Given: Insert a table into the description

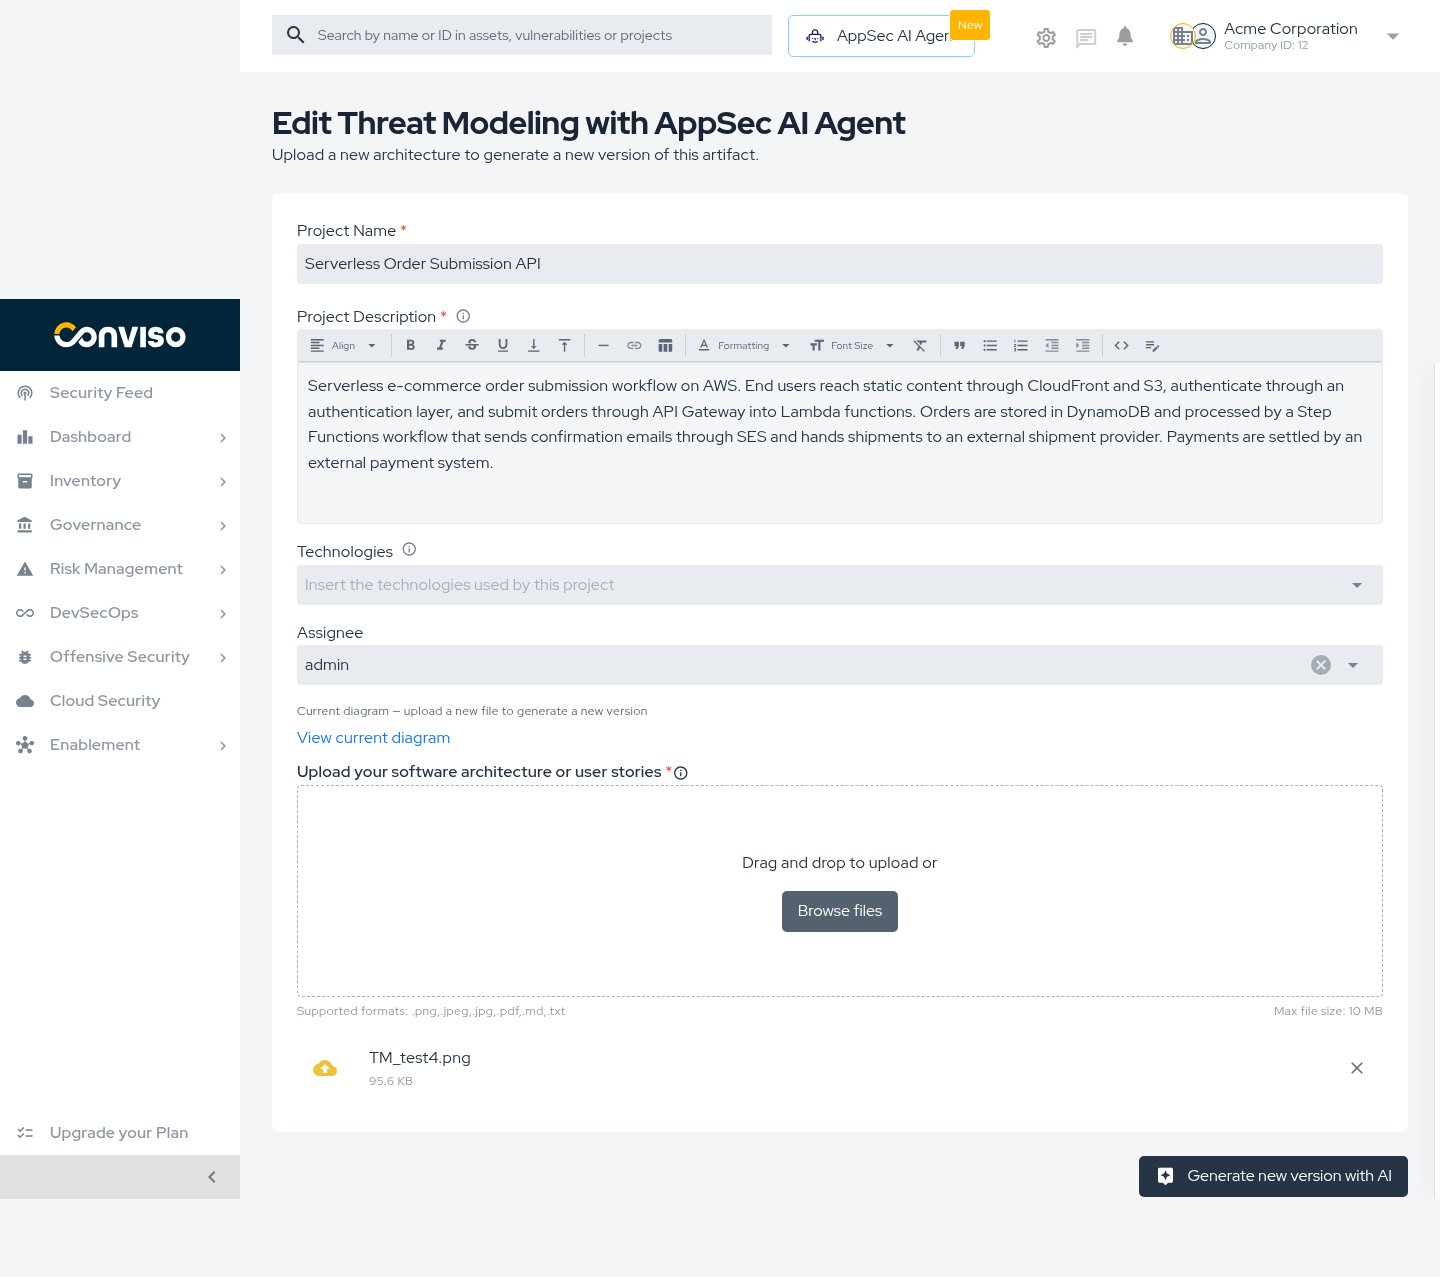Looking at the screenshot, I should pyautogui.click(x=665, y=346).
